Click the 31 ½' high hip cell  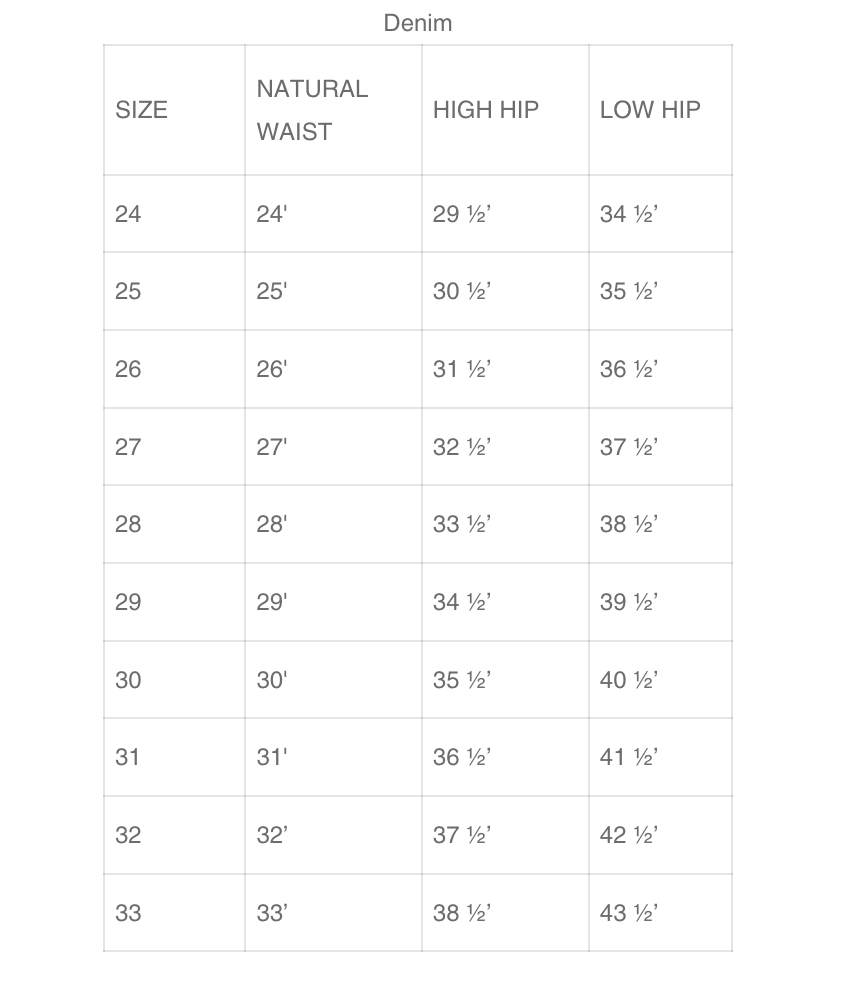(461, 369)
